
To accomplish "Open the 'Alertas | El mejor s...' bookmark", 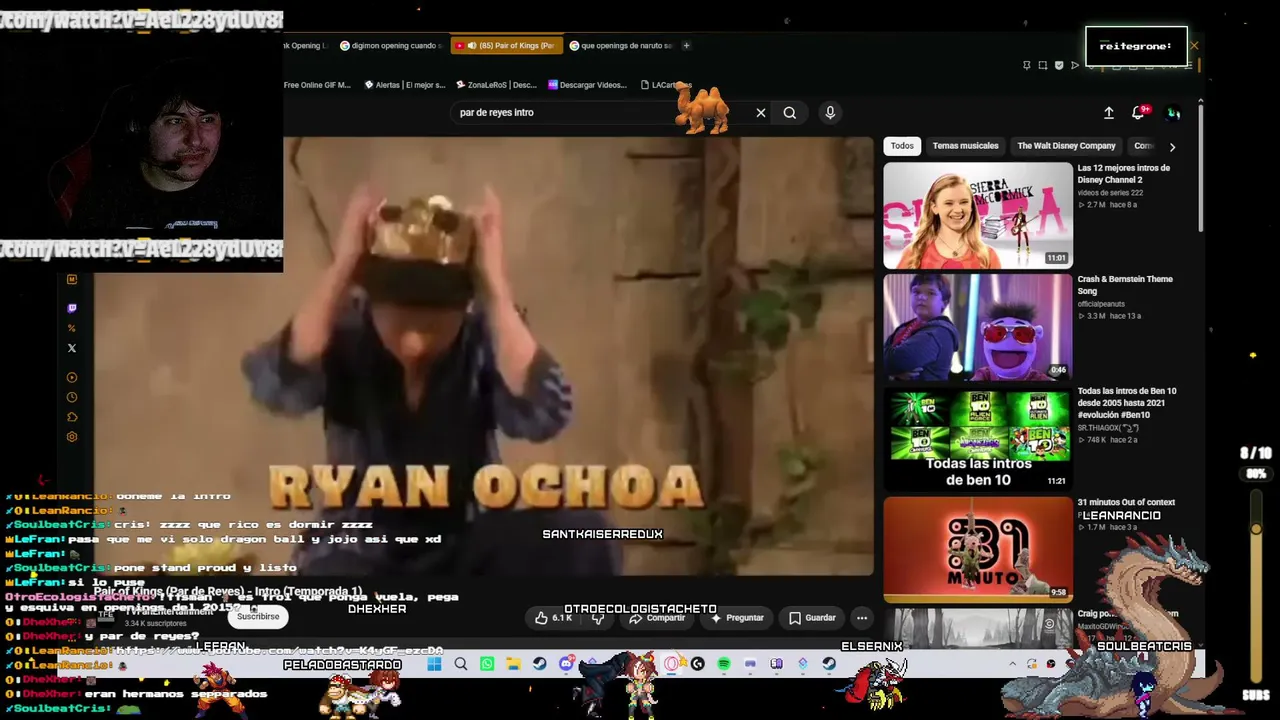I will point(405,85).
